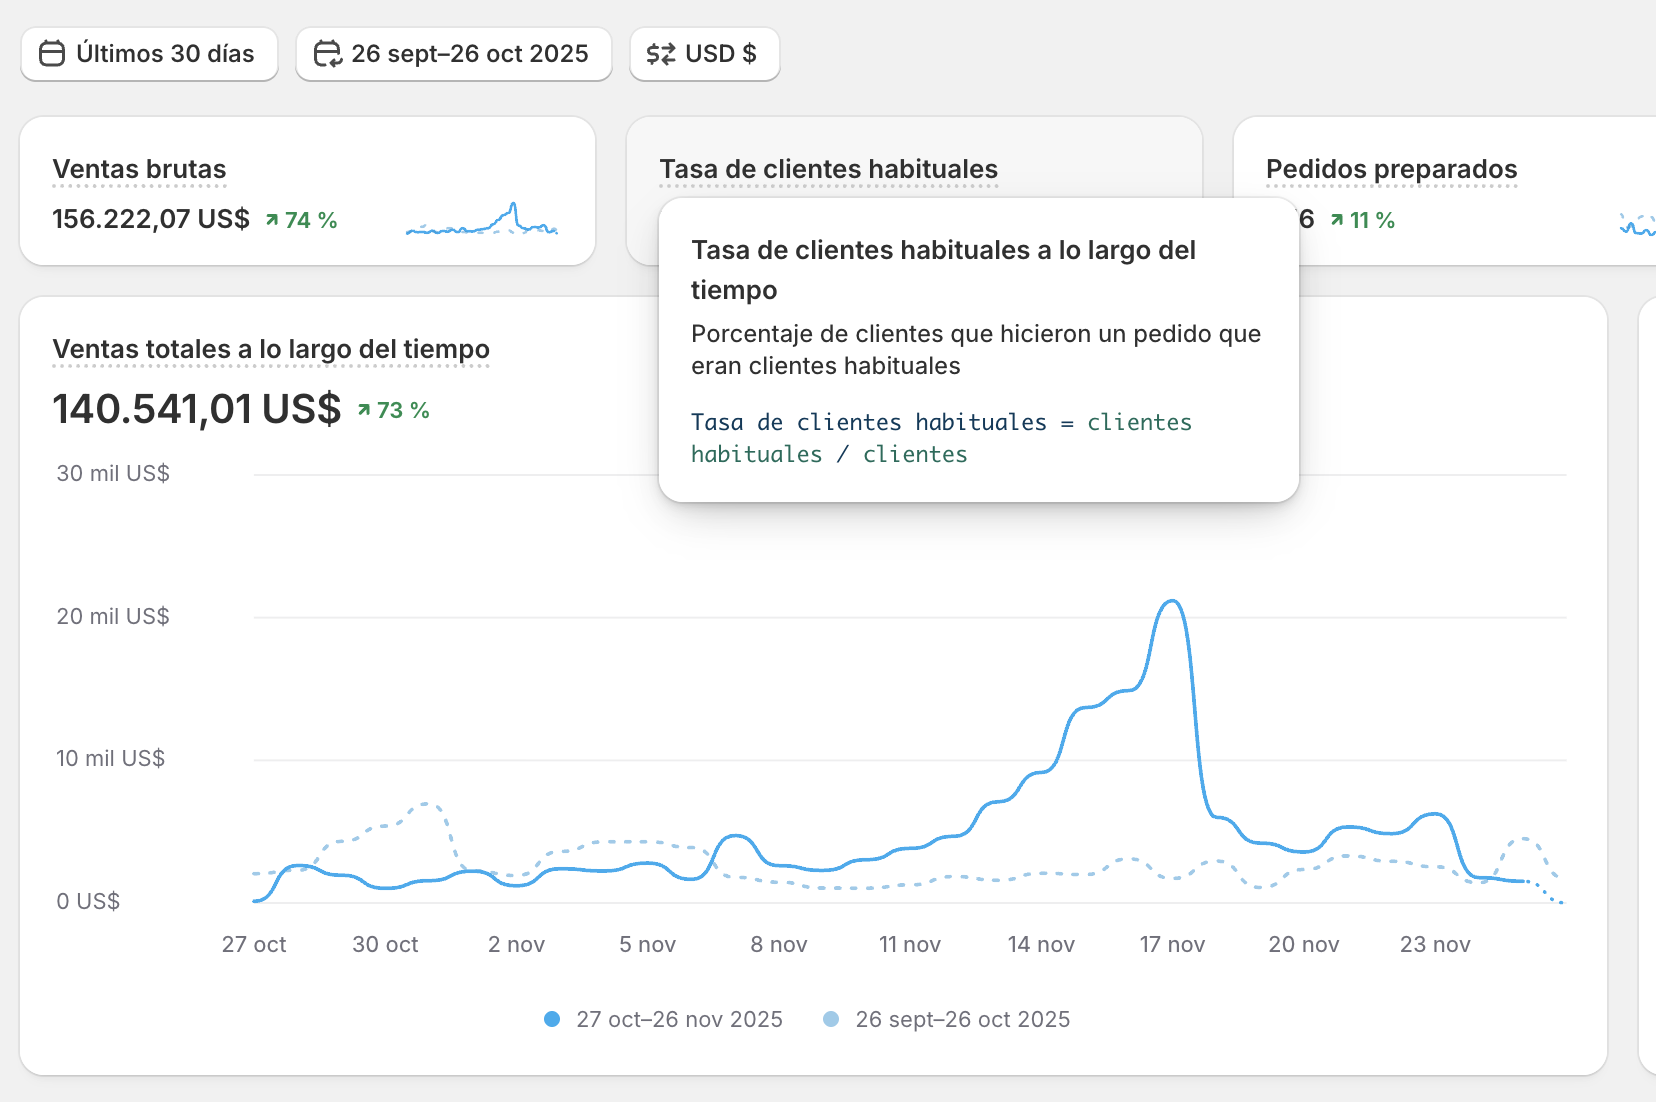Click the sales peak above 17 nov on the chart
The height and width of the screenshot is (1102, 1656).
[x=1172, y=602]
